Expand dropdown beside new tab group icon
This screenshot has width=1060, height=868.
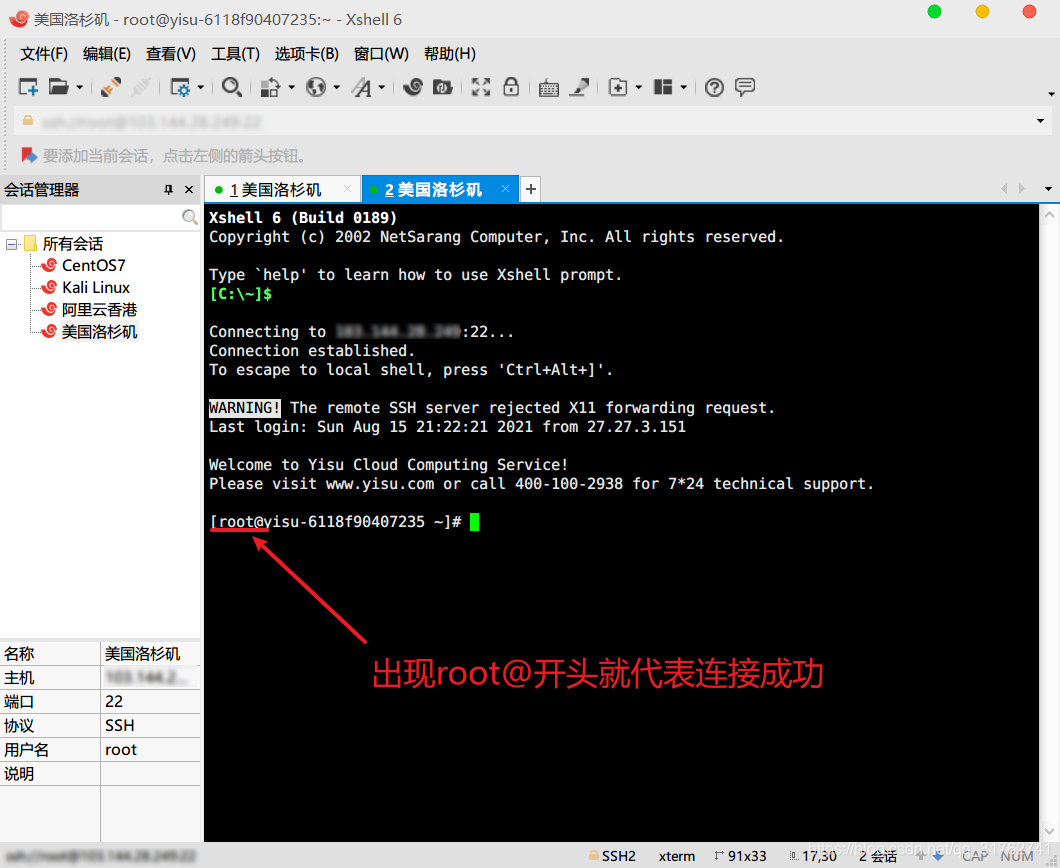point(638,87)
